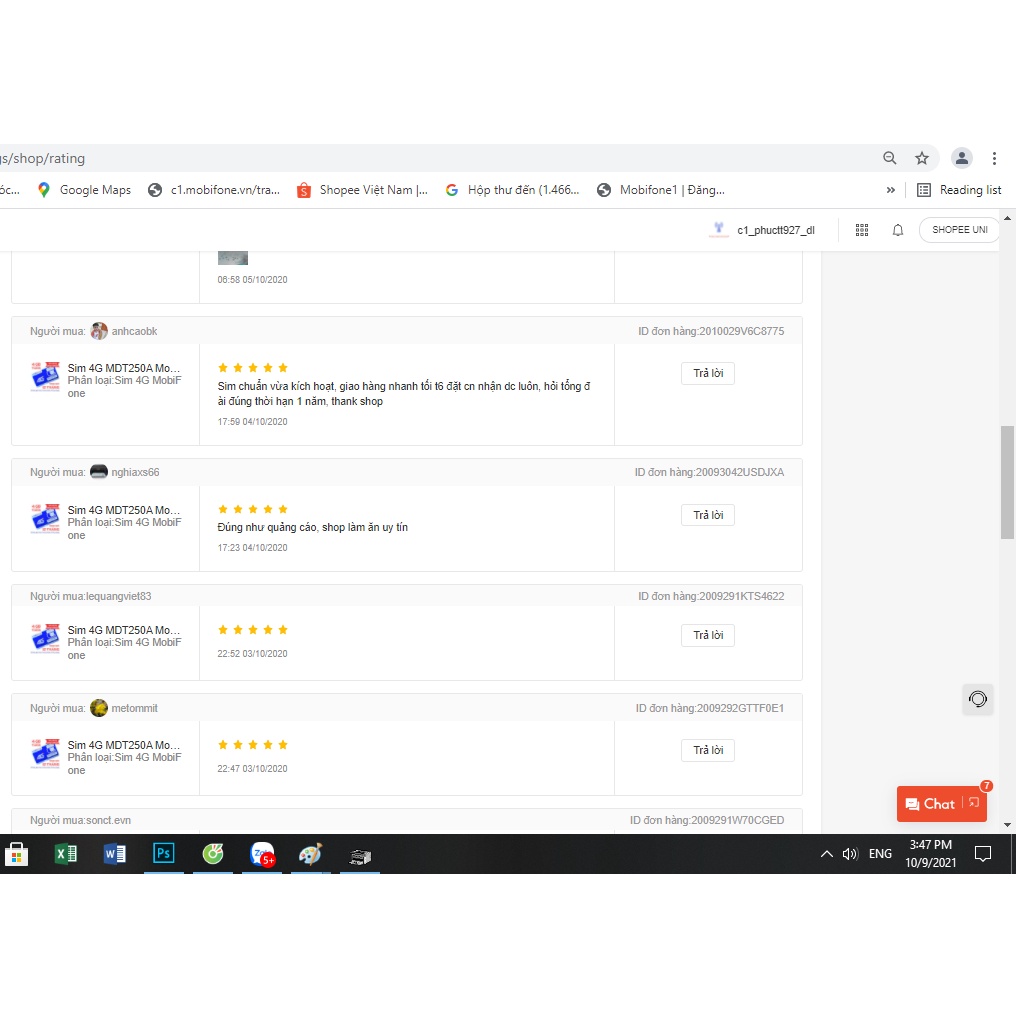
Task: Open the Reading list panel
Action: tap(959, 190)
